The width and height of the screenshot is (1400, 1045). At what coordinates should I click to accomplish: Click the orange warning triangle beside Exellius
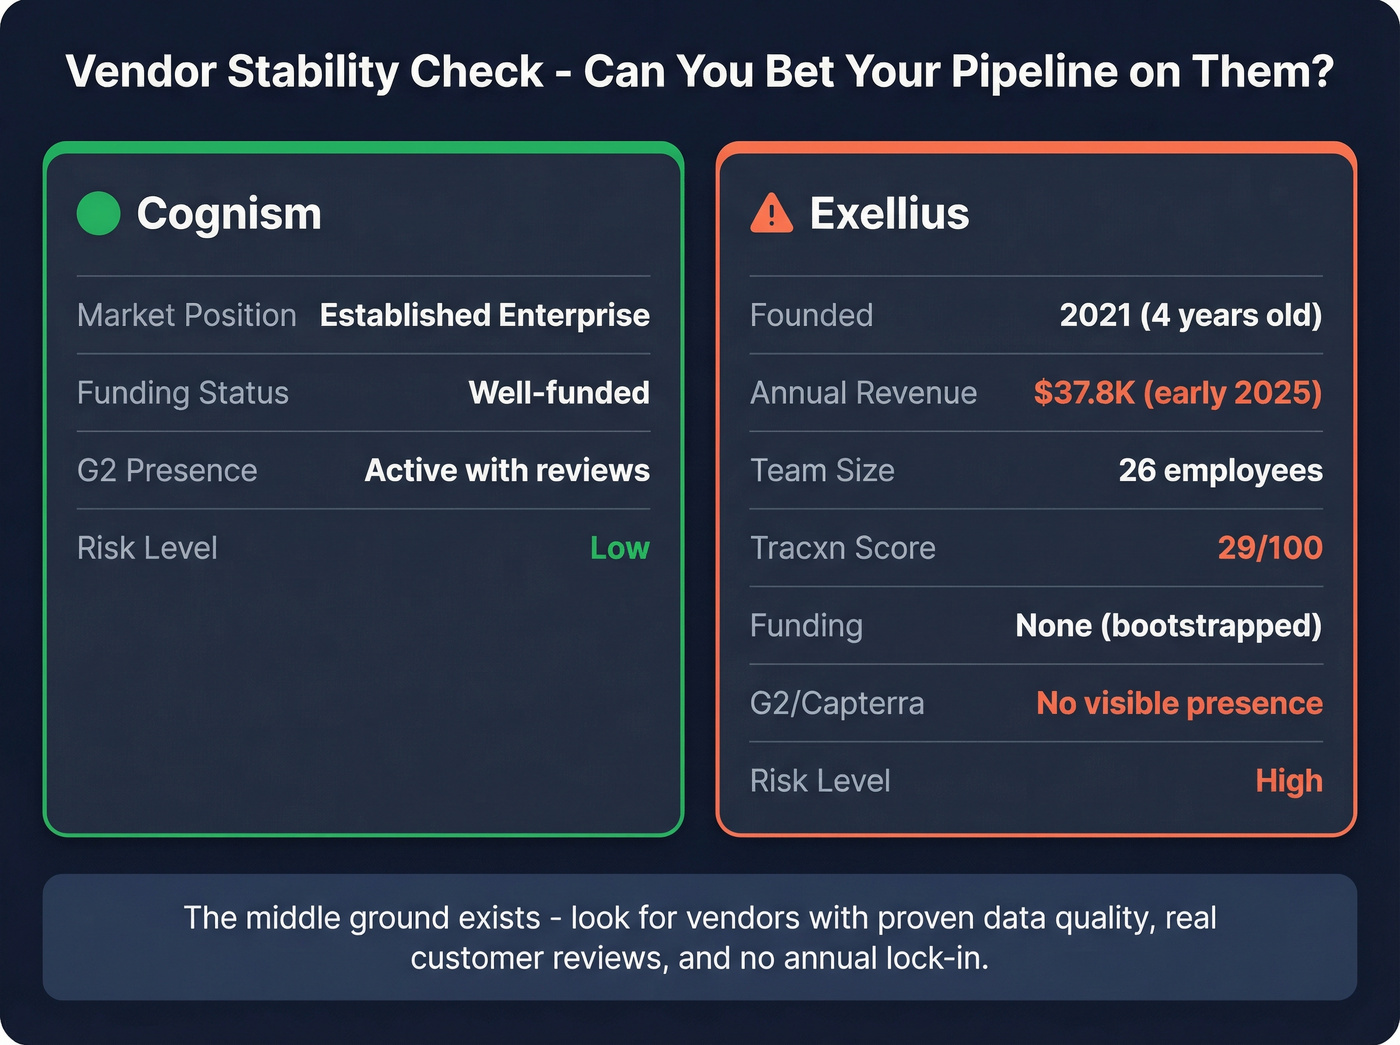(x=771, y=213)
